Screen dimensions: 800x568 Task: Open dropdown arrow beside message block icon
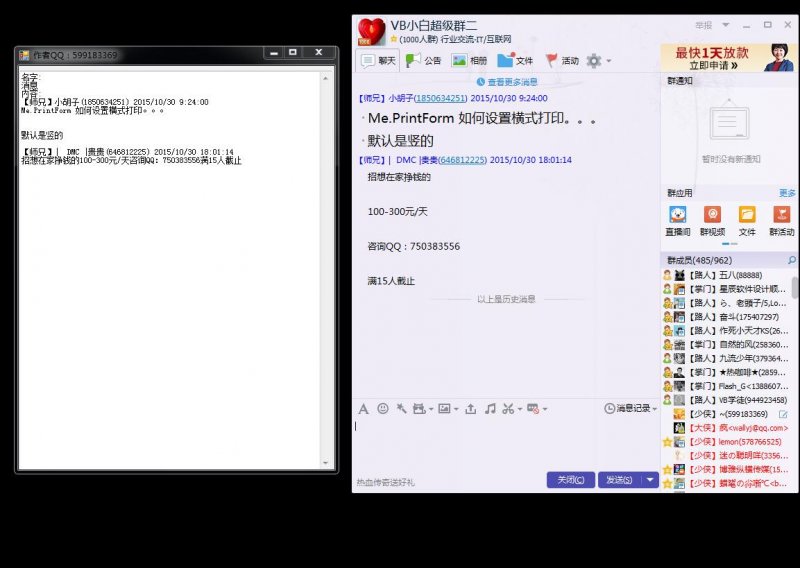[545, 409]
